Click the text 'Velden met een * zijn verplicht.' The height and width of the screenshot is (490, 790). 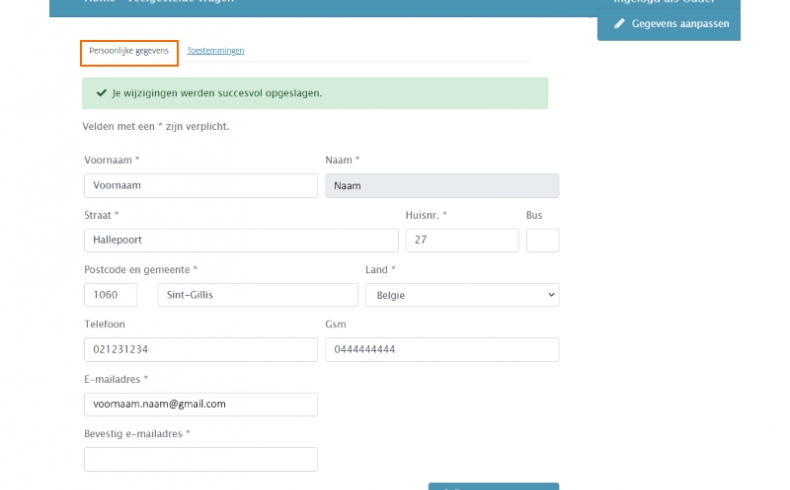[156, 126]
